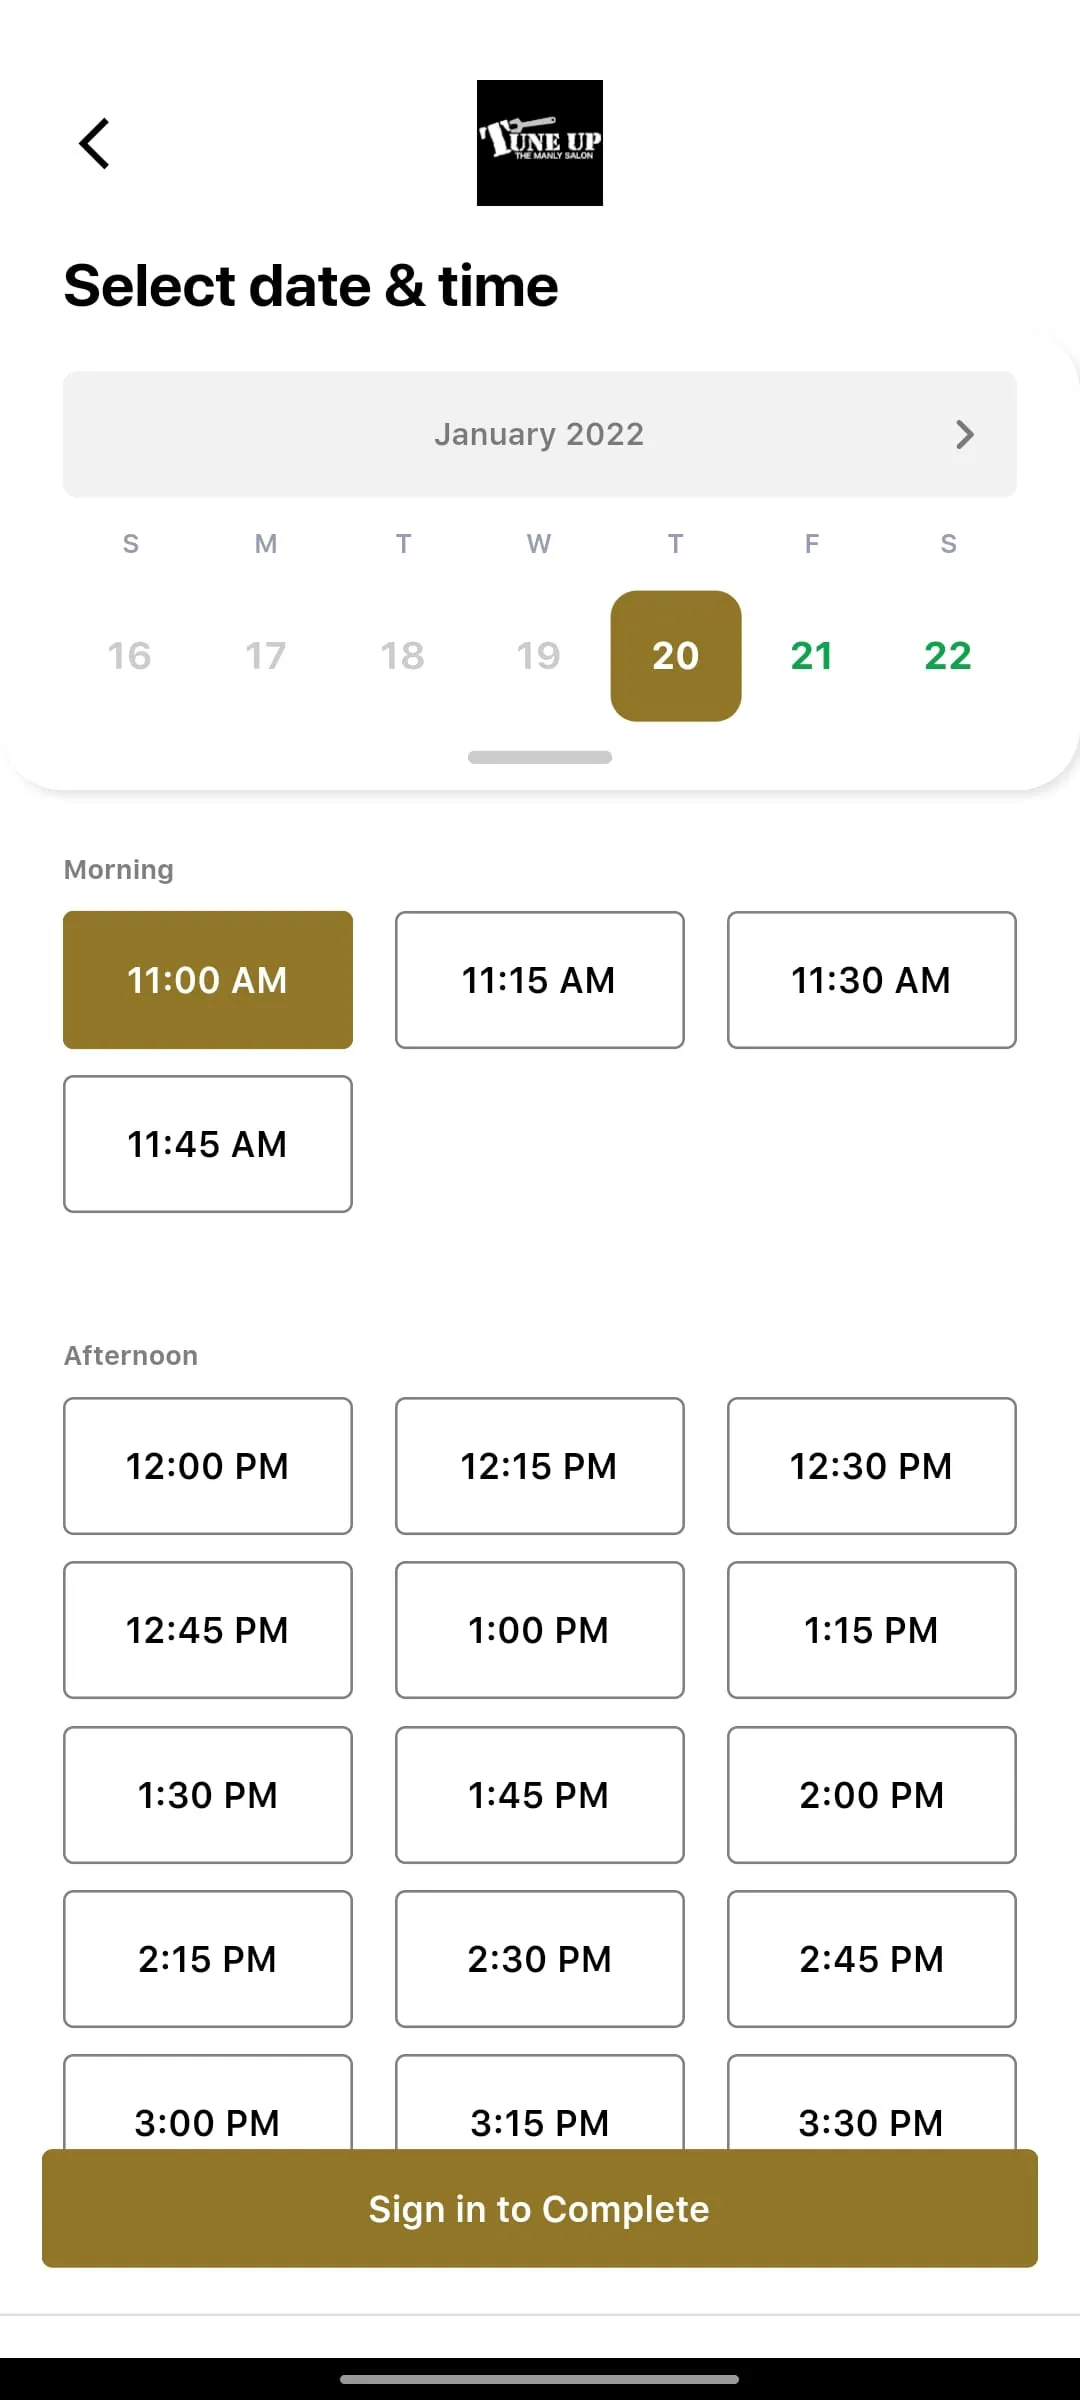Select date 20 in the calendar
Image resolution: width=1080 pixels, height=2400 pixels.
tap(676, 656)
